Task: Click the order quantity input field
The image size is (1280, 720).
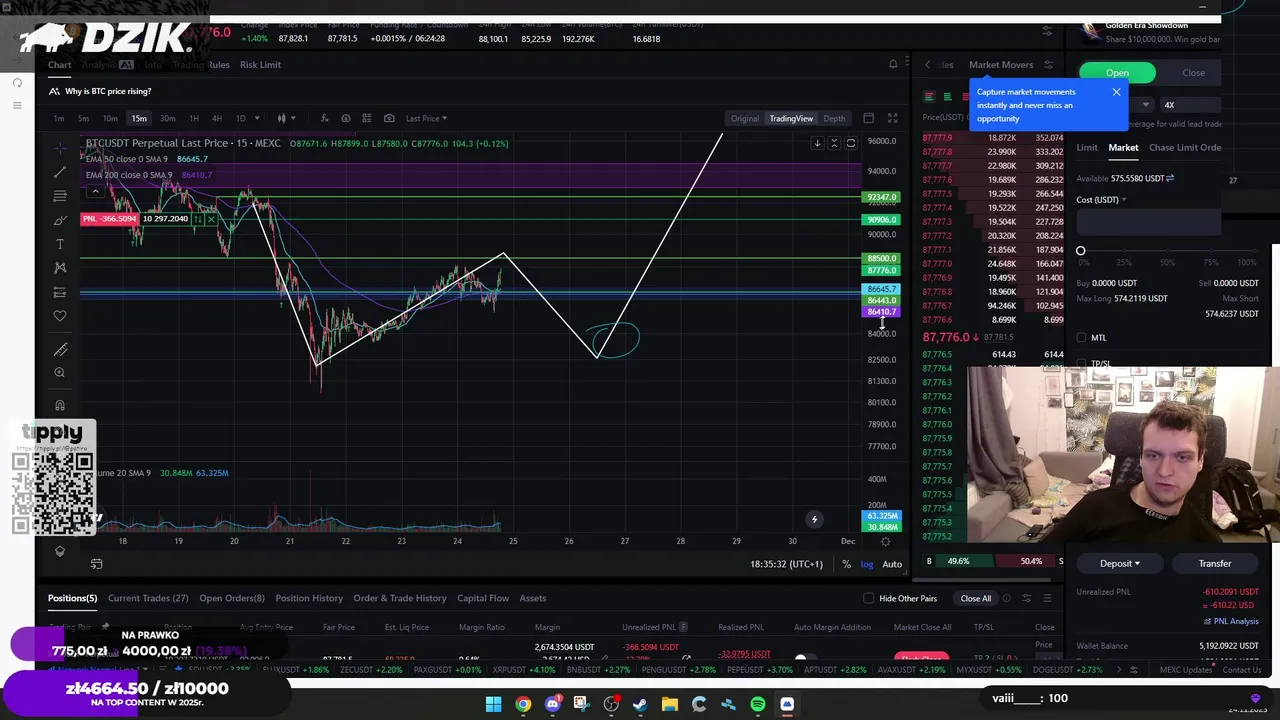Action: 1149,222
